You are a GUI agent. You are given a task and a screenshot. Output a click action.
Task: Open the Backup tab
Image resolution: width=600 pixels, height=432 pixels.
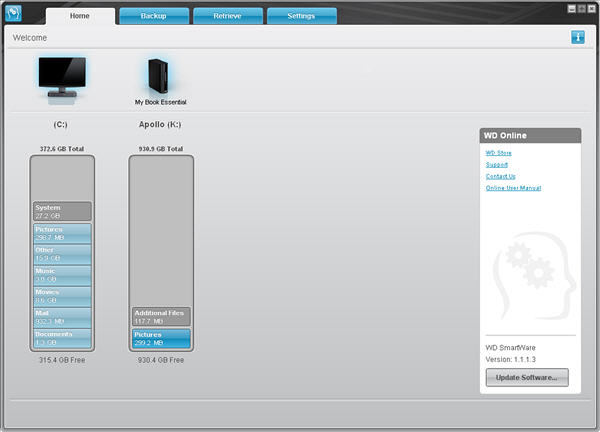[154, 16]
